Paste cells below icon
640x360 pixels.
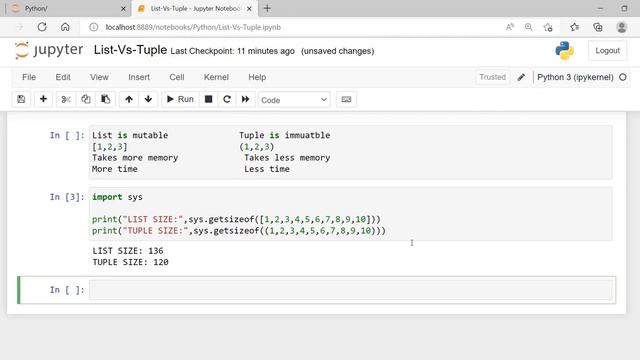(x=106, y=99)
